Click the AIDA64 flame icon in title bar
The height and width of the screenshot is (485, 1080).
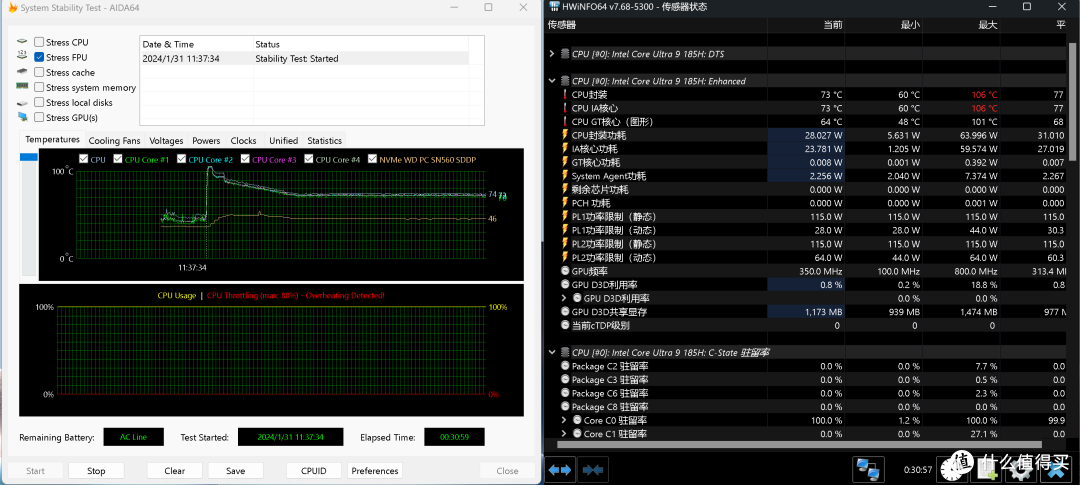tap(12, 8)
